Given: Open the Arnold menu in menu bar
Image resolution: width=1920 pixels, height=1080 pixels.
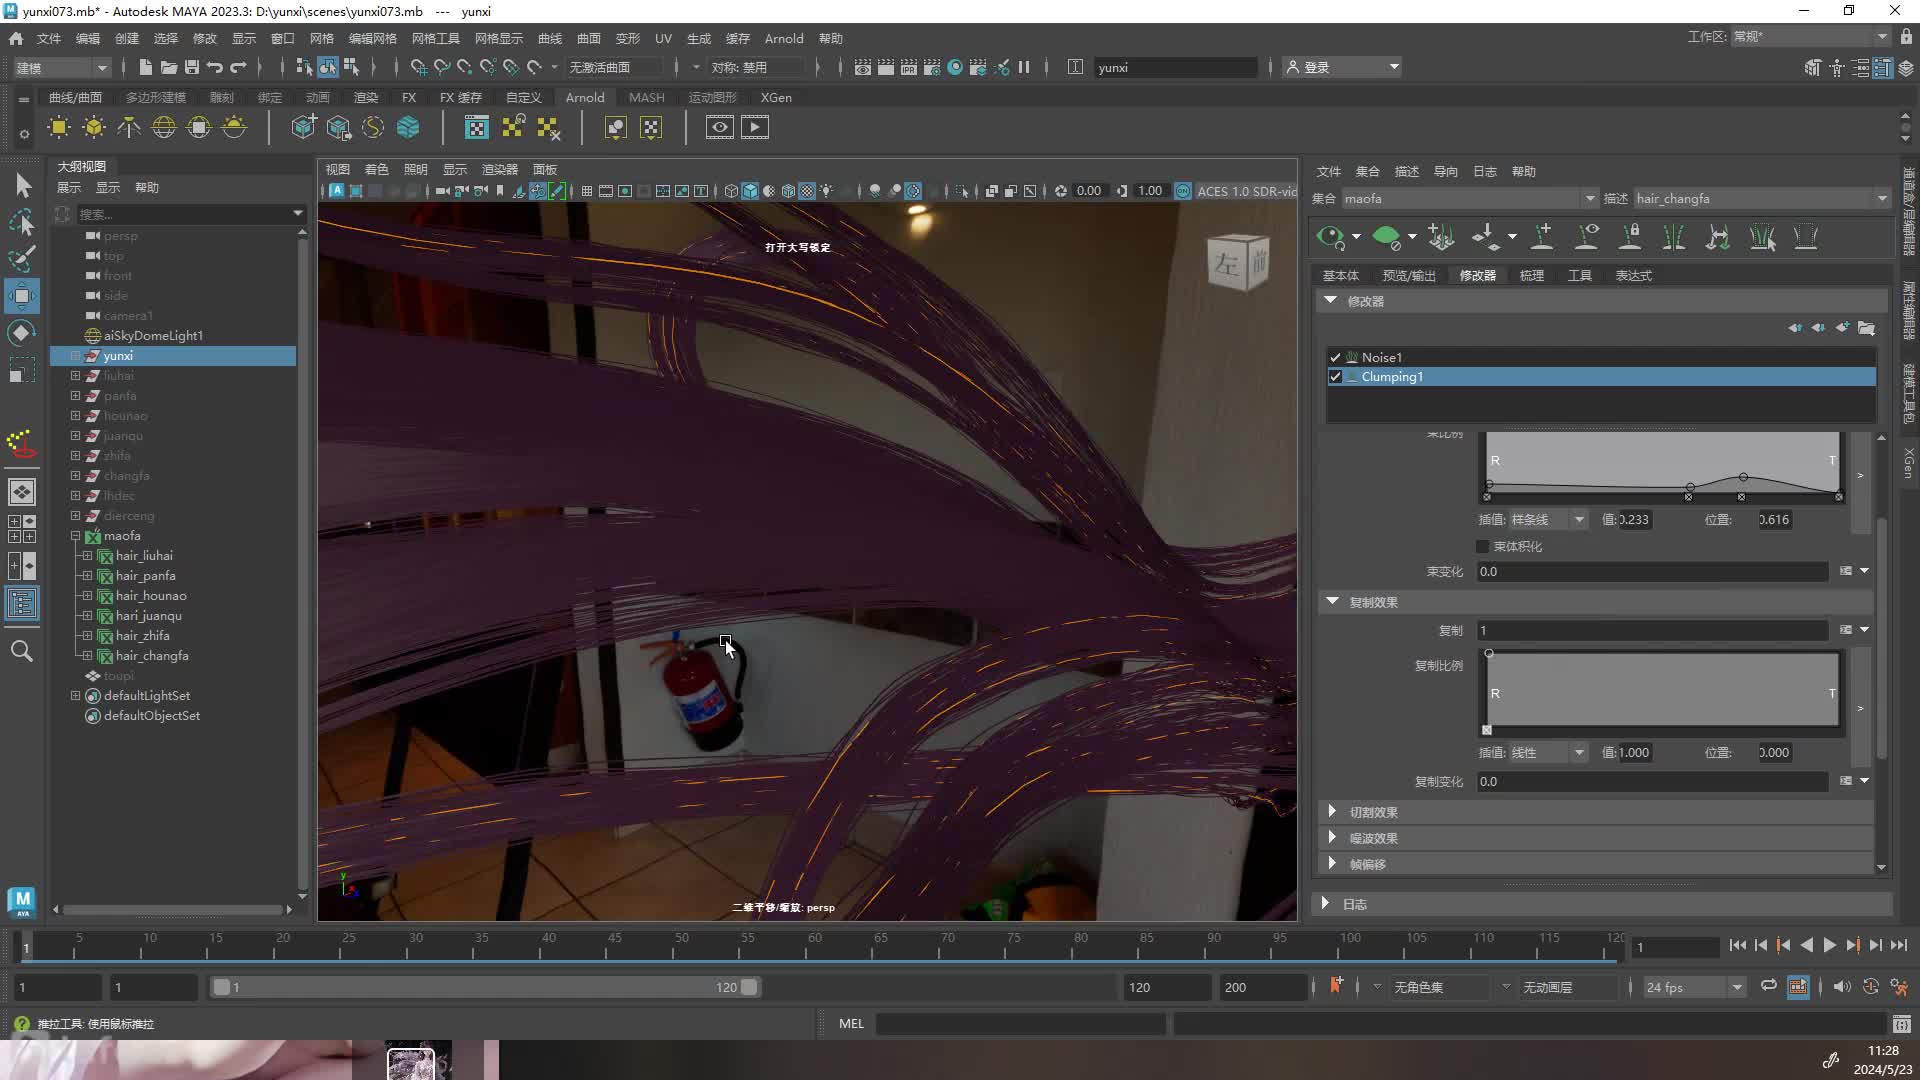Looking at the screenshot, I should pos(784,38).
